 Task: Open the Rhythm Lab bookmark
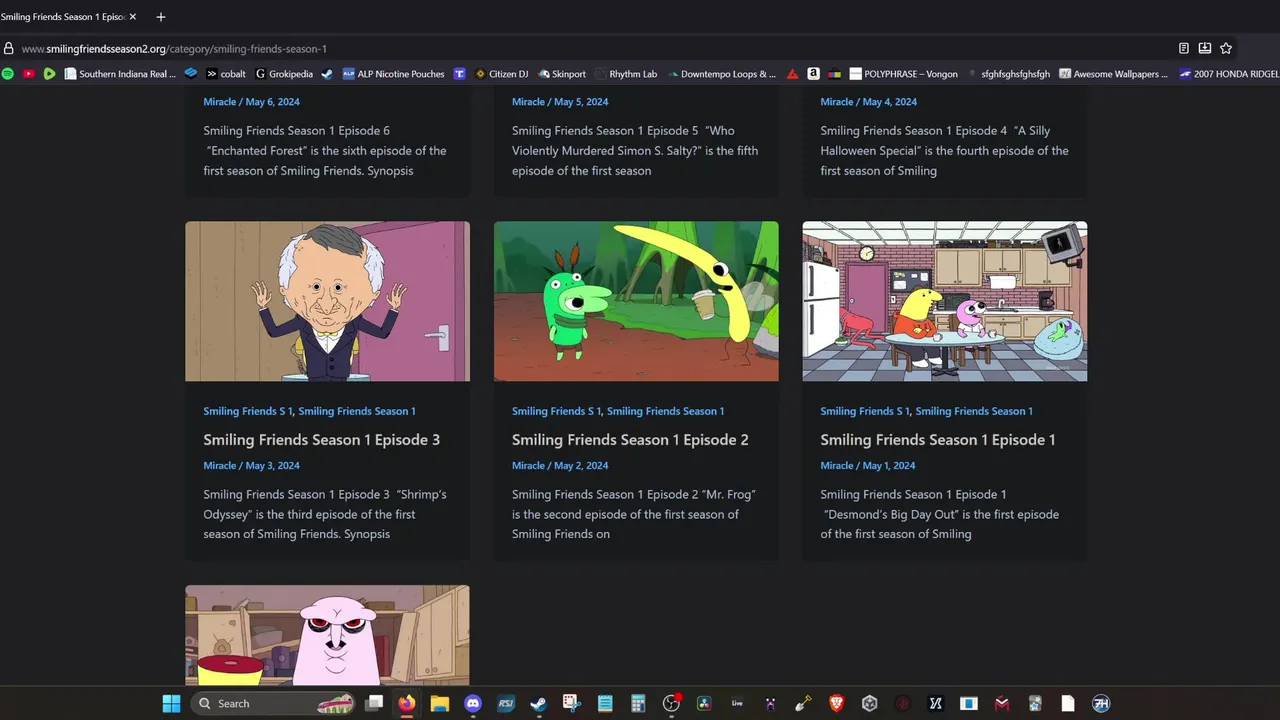point(626,74)
